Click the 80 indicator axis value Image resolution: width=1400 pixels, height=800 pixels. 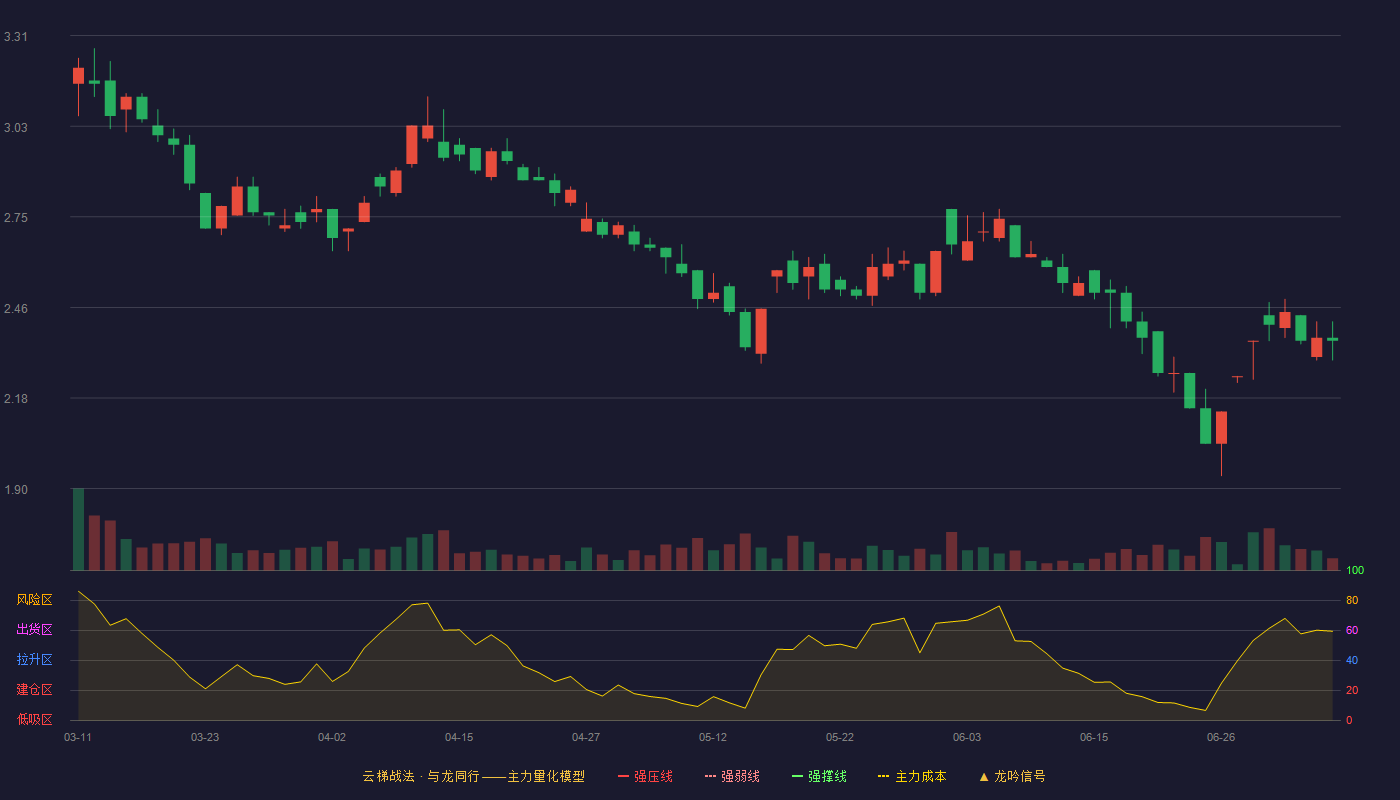tap(1352, 600)
